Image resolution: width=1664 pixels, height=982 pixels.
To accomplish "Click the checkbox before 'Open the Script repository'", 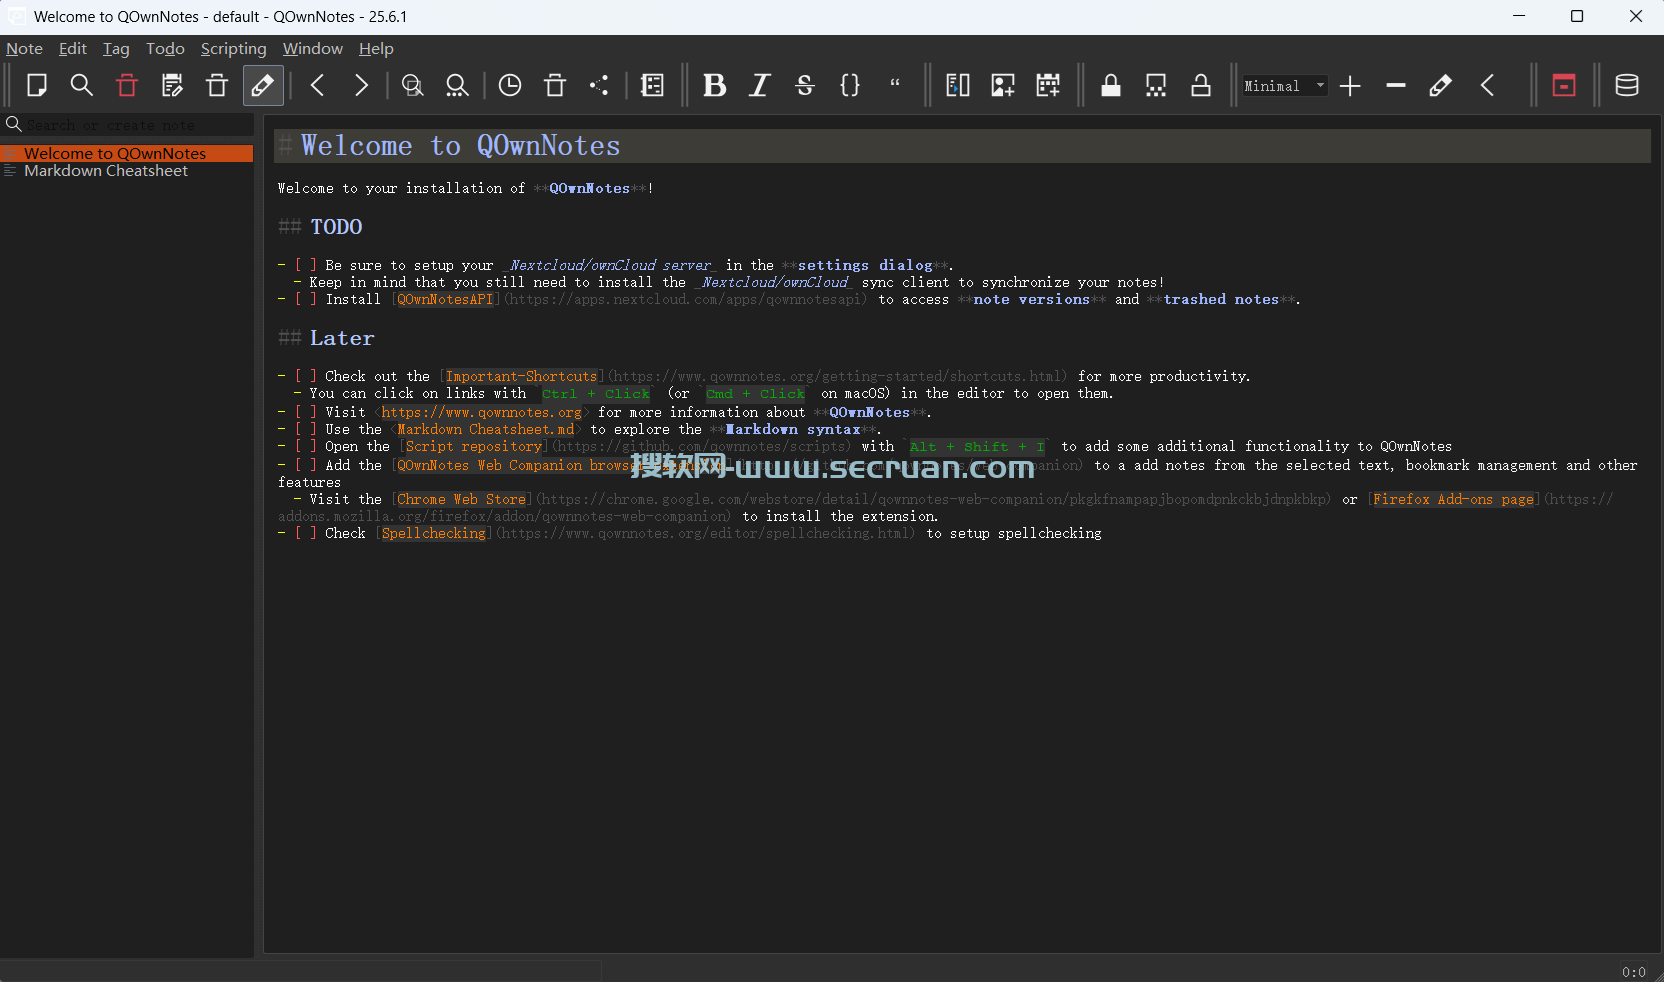I will pos(305,446).
